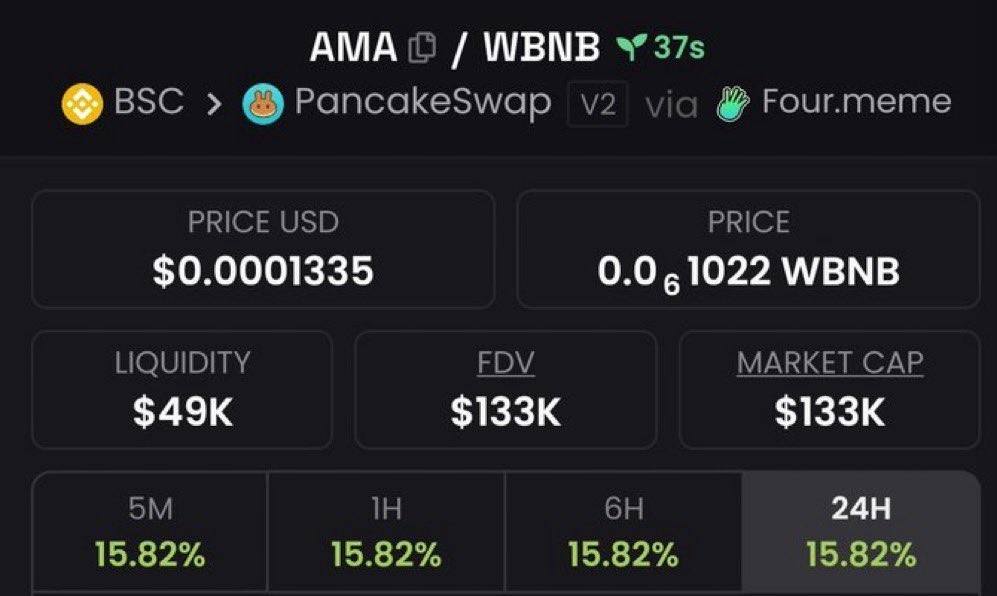Viewport: 997px width, 596px height.
Task: Open the Four.meme launchpad link
Action: 856,103
